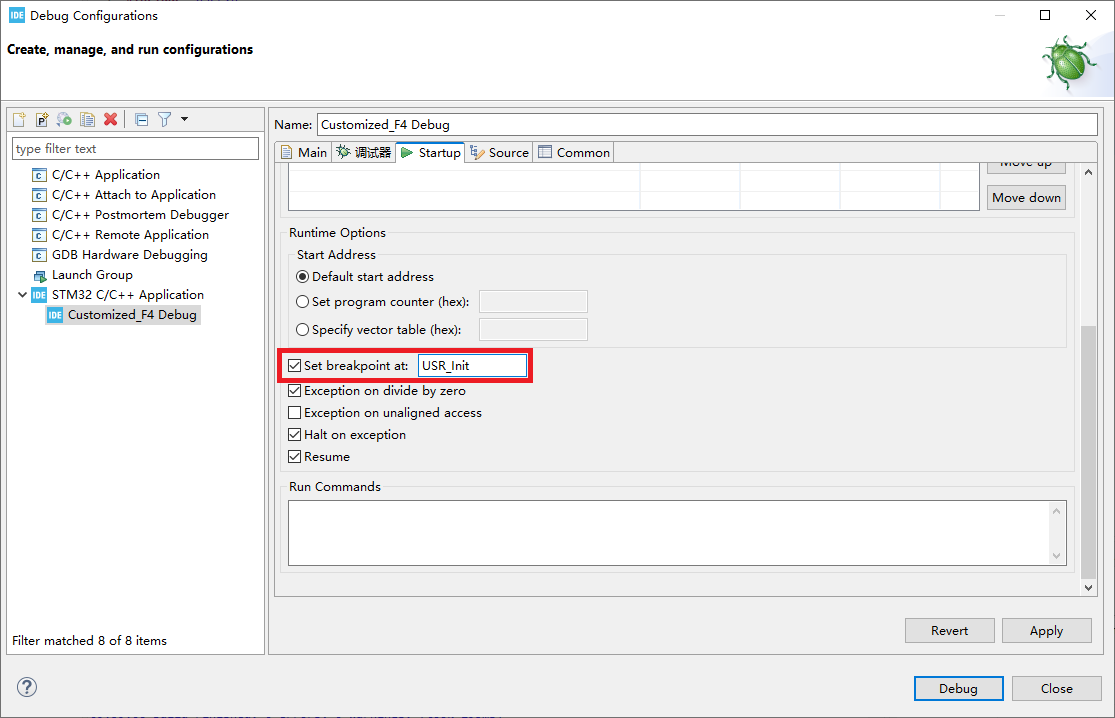
Task: Start debugging with the Debug button
Action: (x=957, y=688)
